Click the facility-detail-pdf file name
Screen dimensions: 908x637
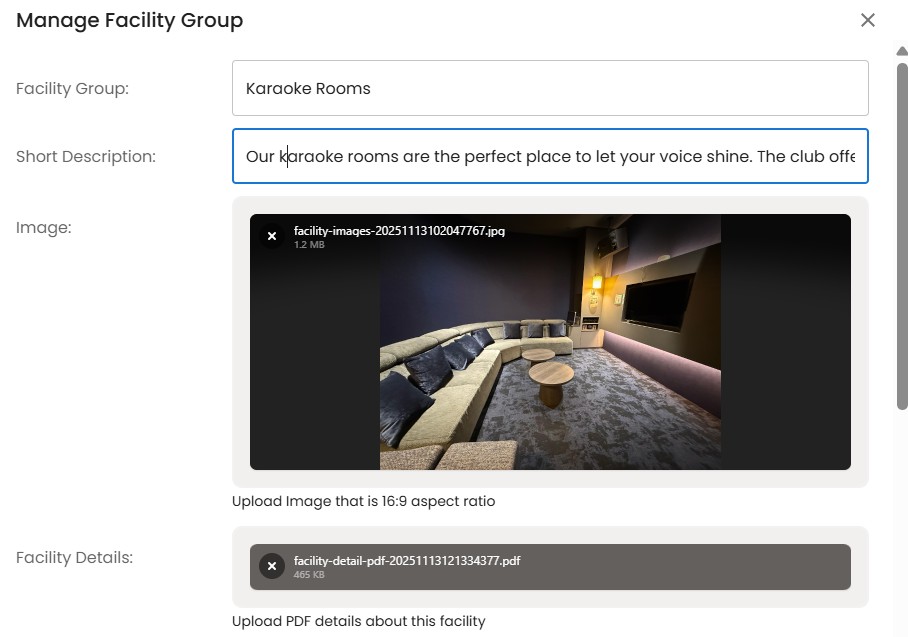[x=407, y=561]
